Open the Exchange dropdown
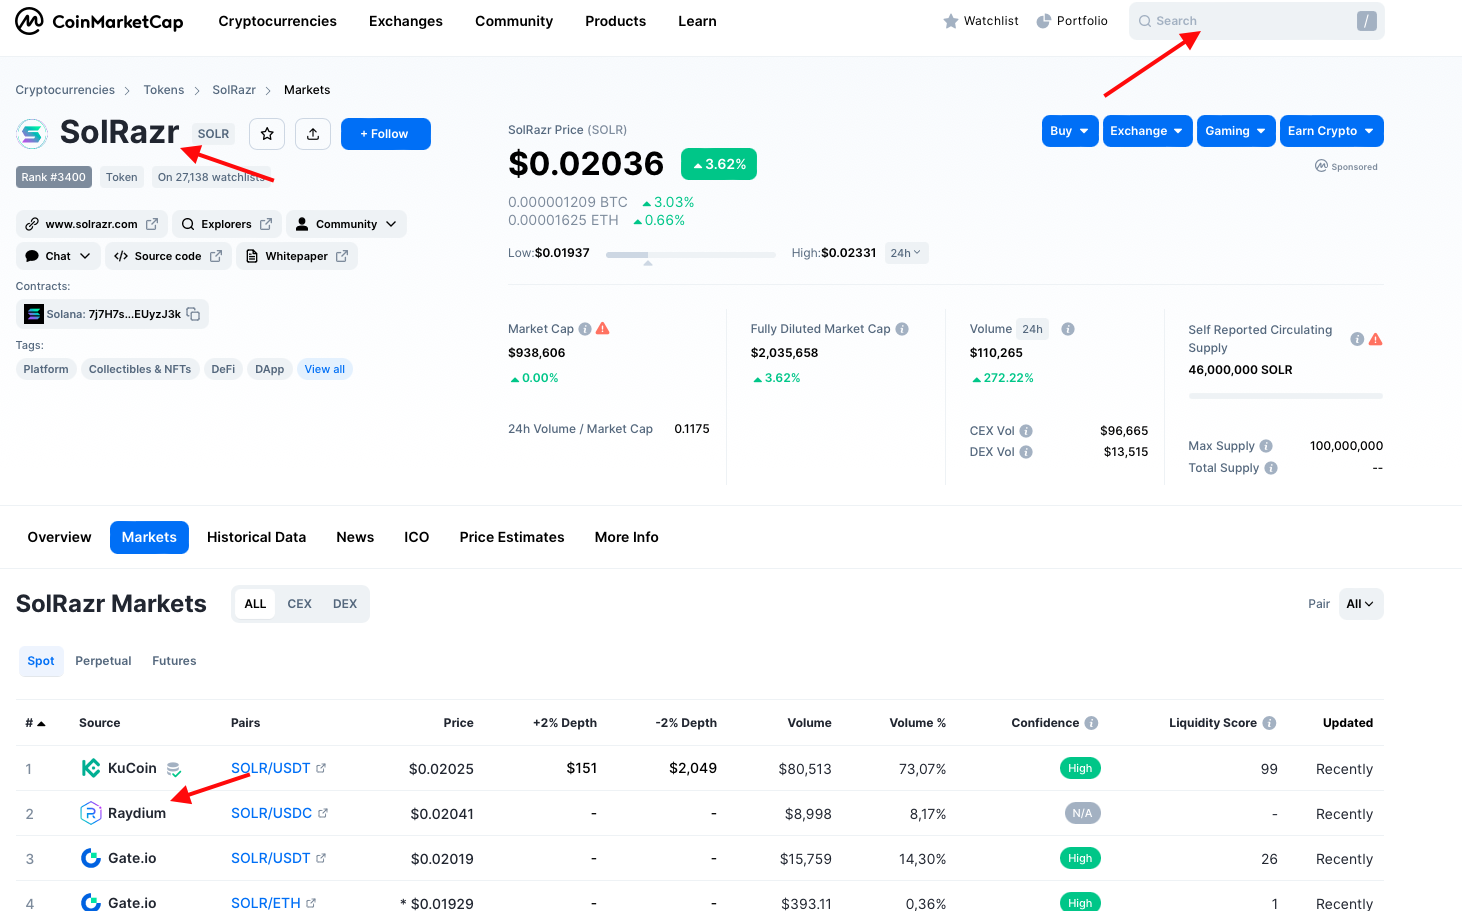This screenshot has height=911, width=1462. tap(1147, 131)
